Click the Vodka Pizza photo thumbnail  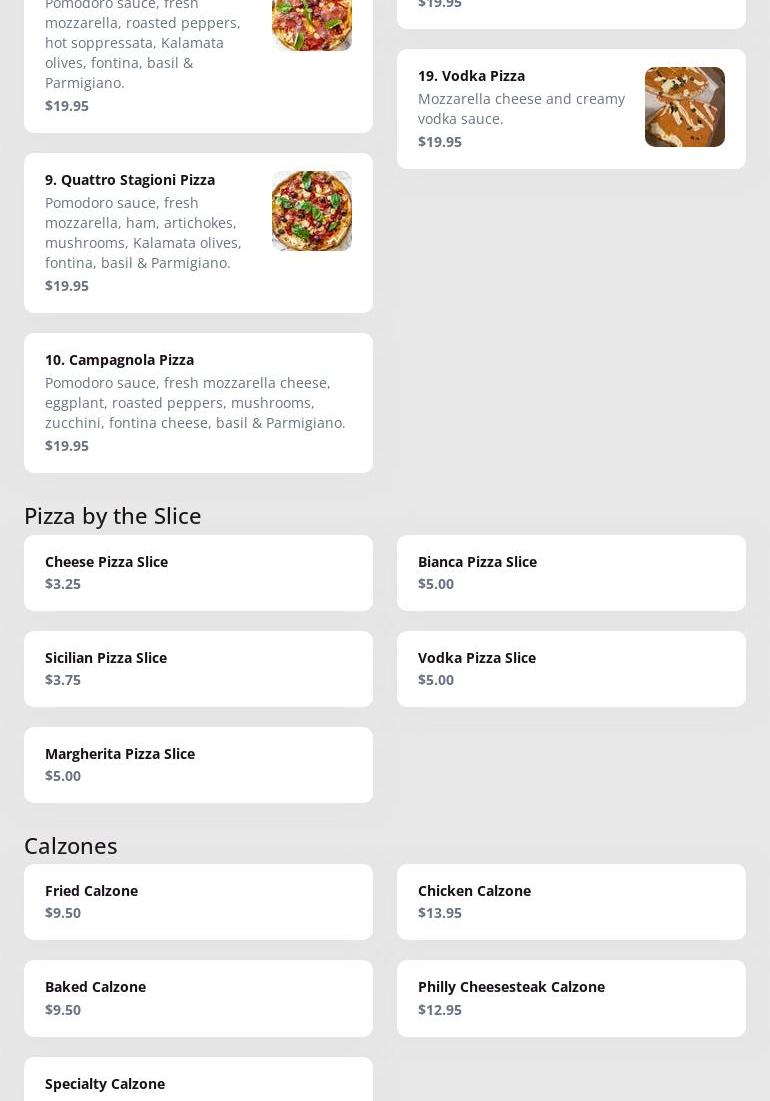pos(684,107)
